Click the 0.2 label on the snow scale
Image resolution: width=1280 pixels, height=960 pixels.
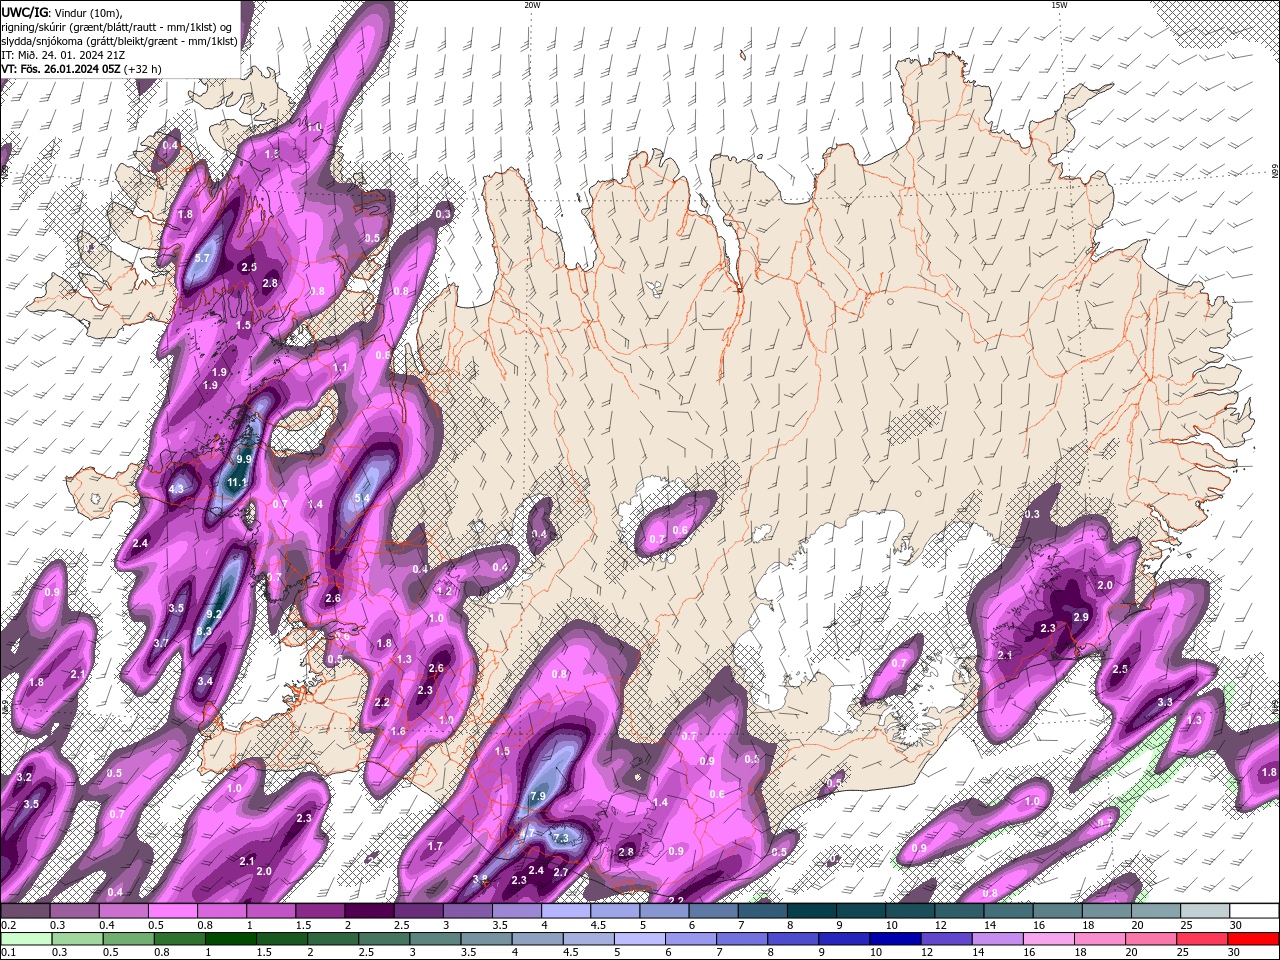(x=8, y=926)
